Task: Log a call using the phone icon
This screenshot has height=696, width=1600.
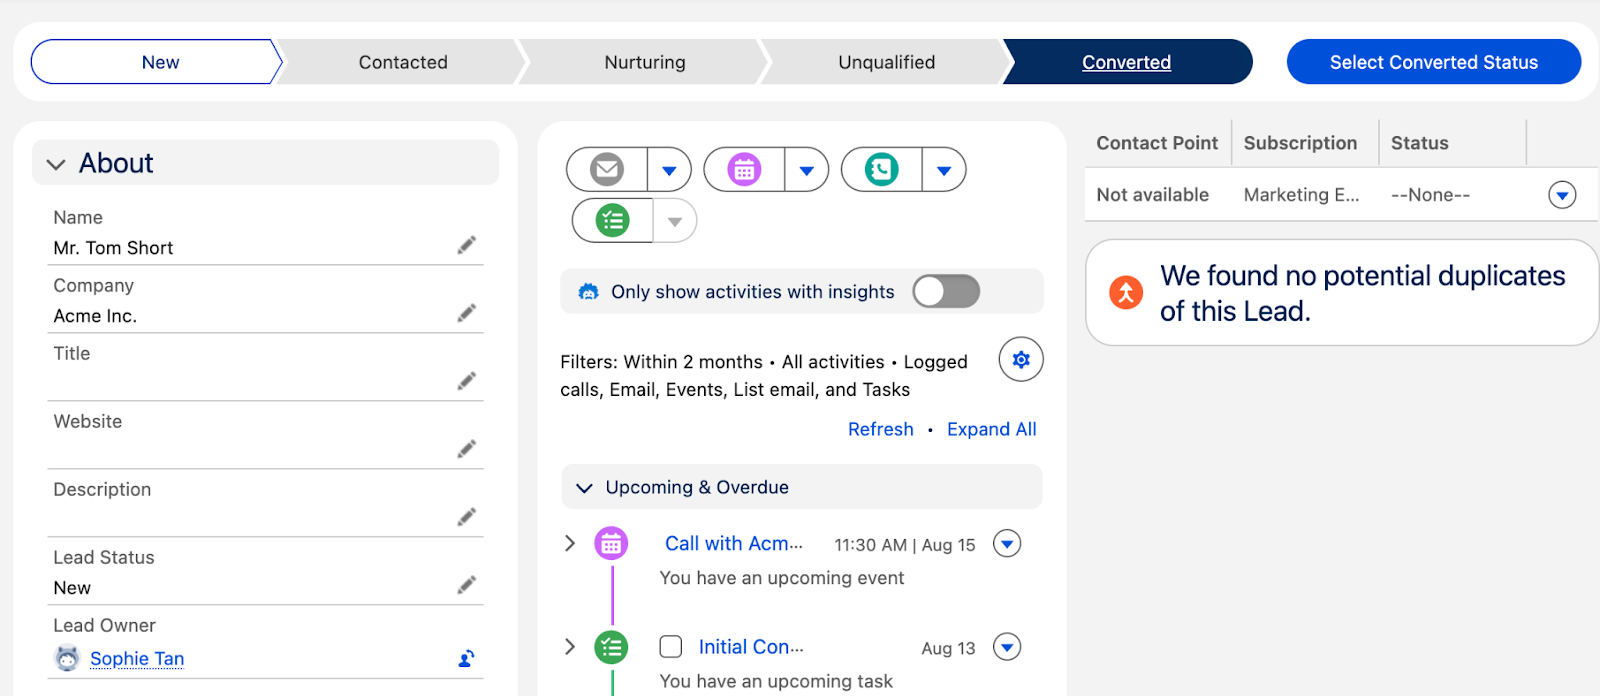Action: 881,169
